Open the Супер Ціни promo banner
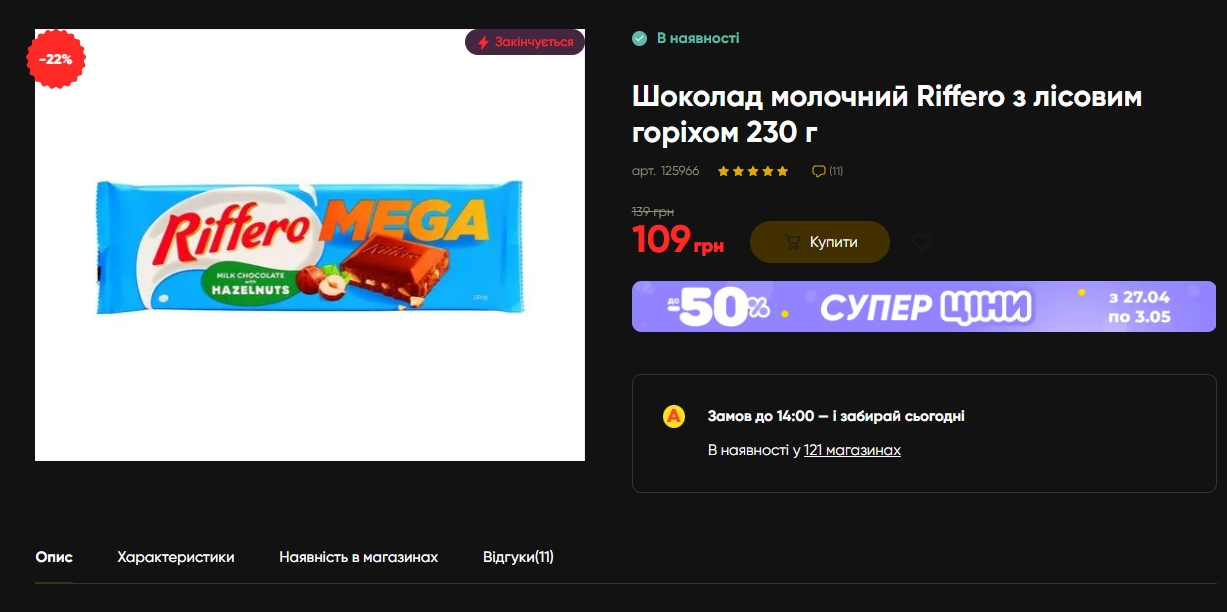Screen dimensions: 1227x612 click(924, 306)
